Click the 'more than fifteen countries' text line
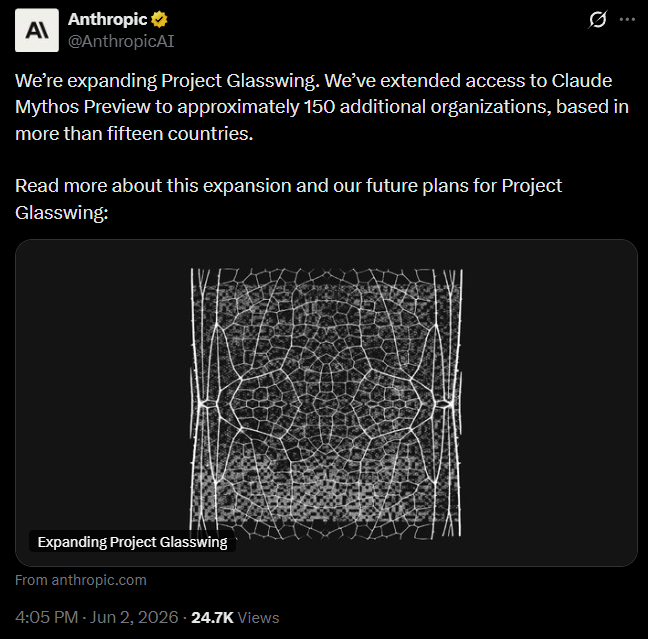The image size is (648, 639). pos(134,134)
